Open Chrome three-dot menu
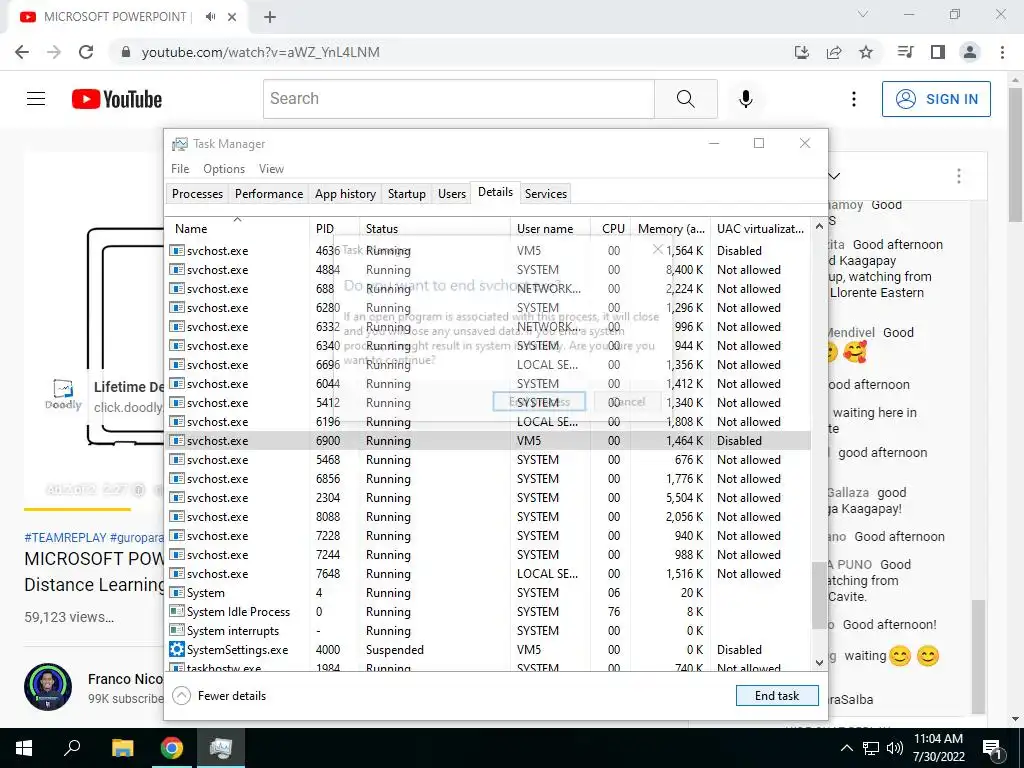 (x=1002, y=52)
